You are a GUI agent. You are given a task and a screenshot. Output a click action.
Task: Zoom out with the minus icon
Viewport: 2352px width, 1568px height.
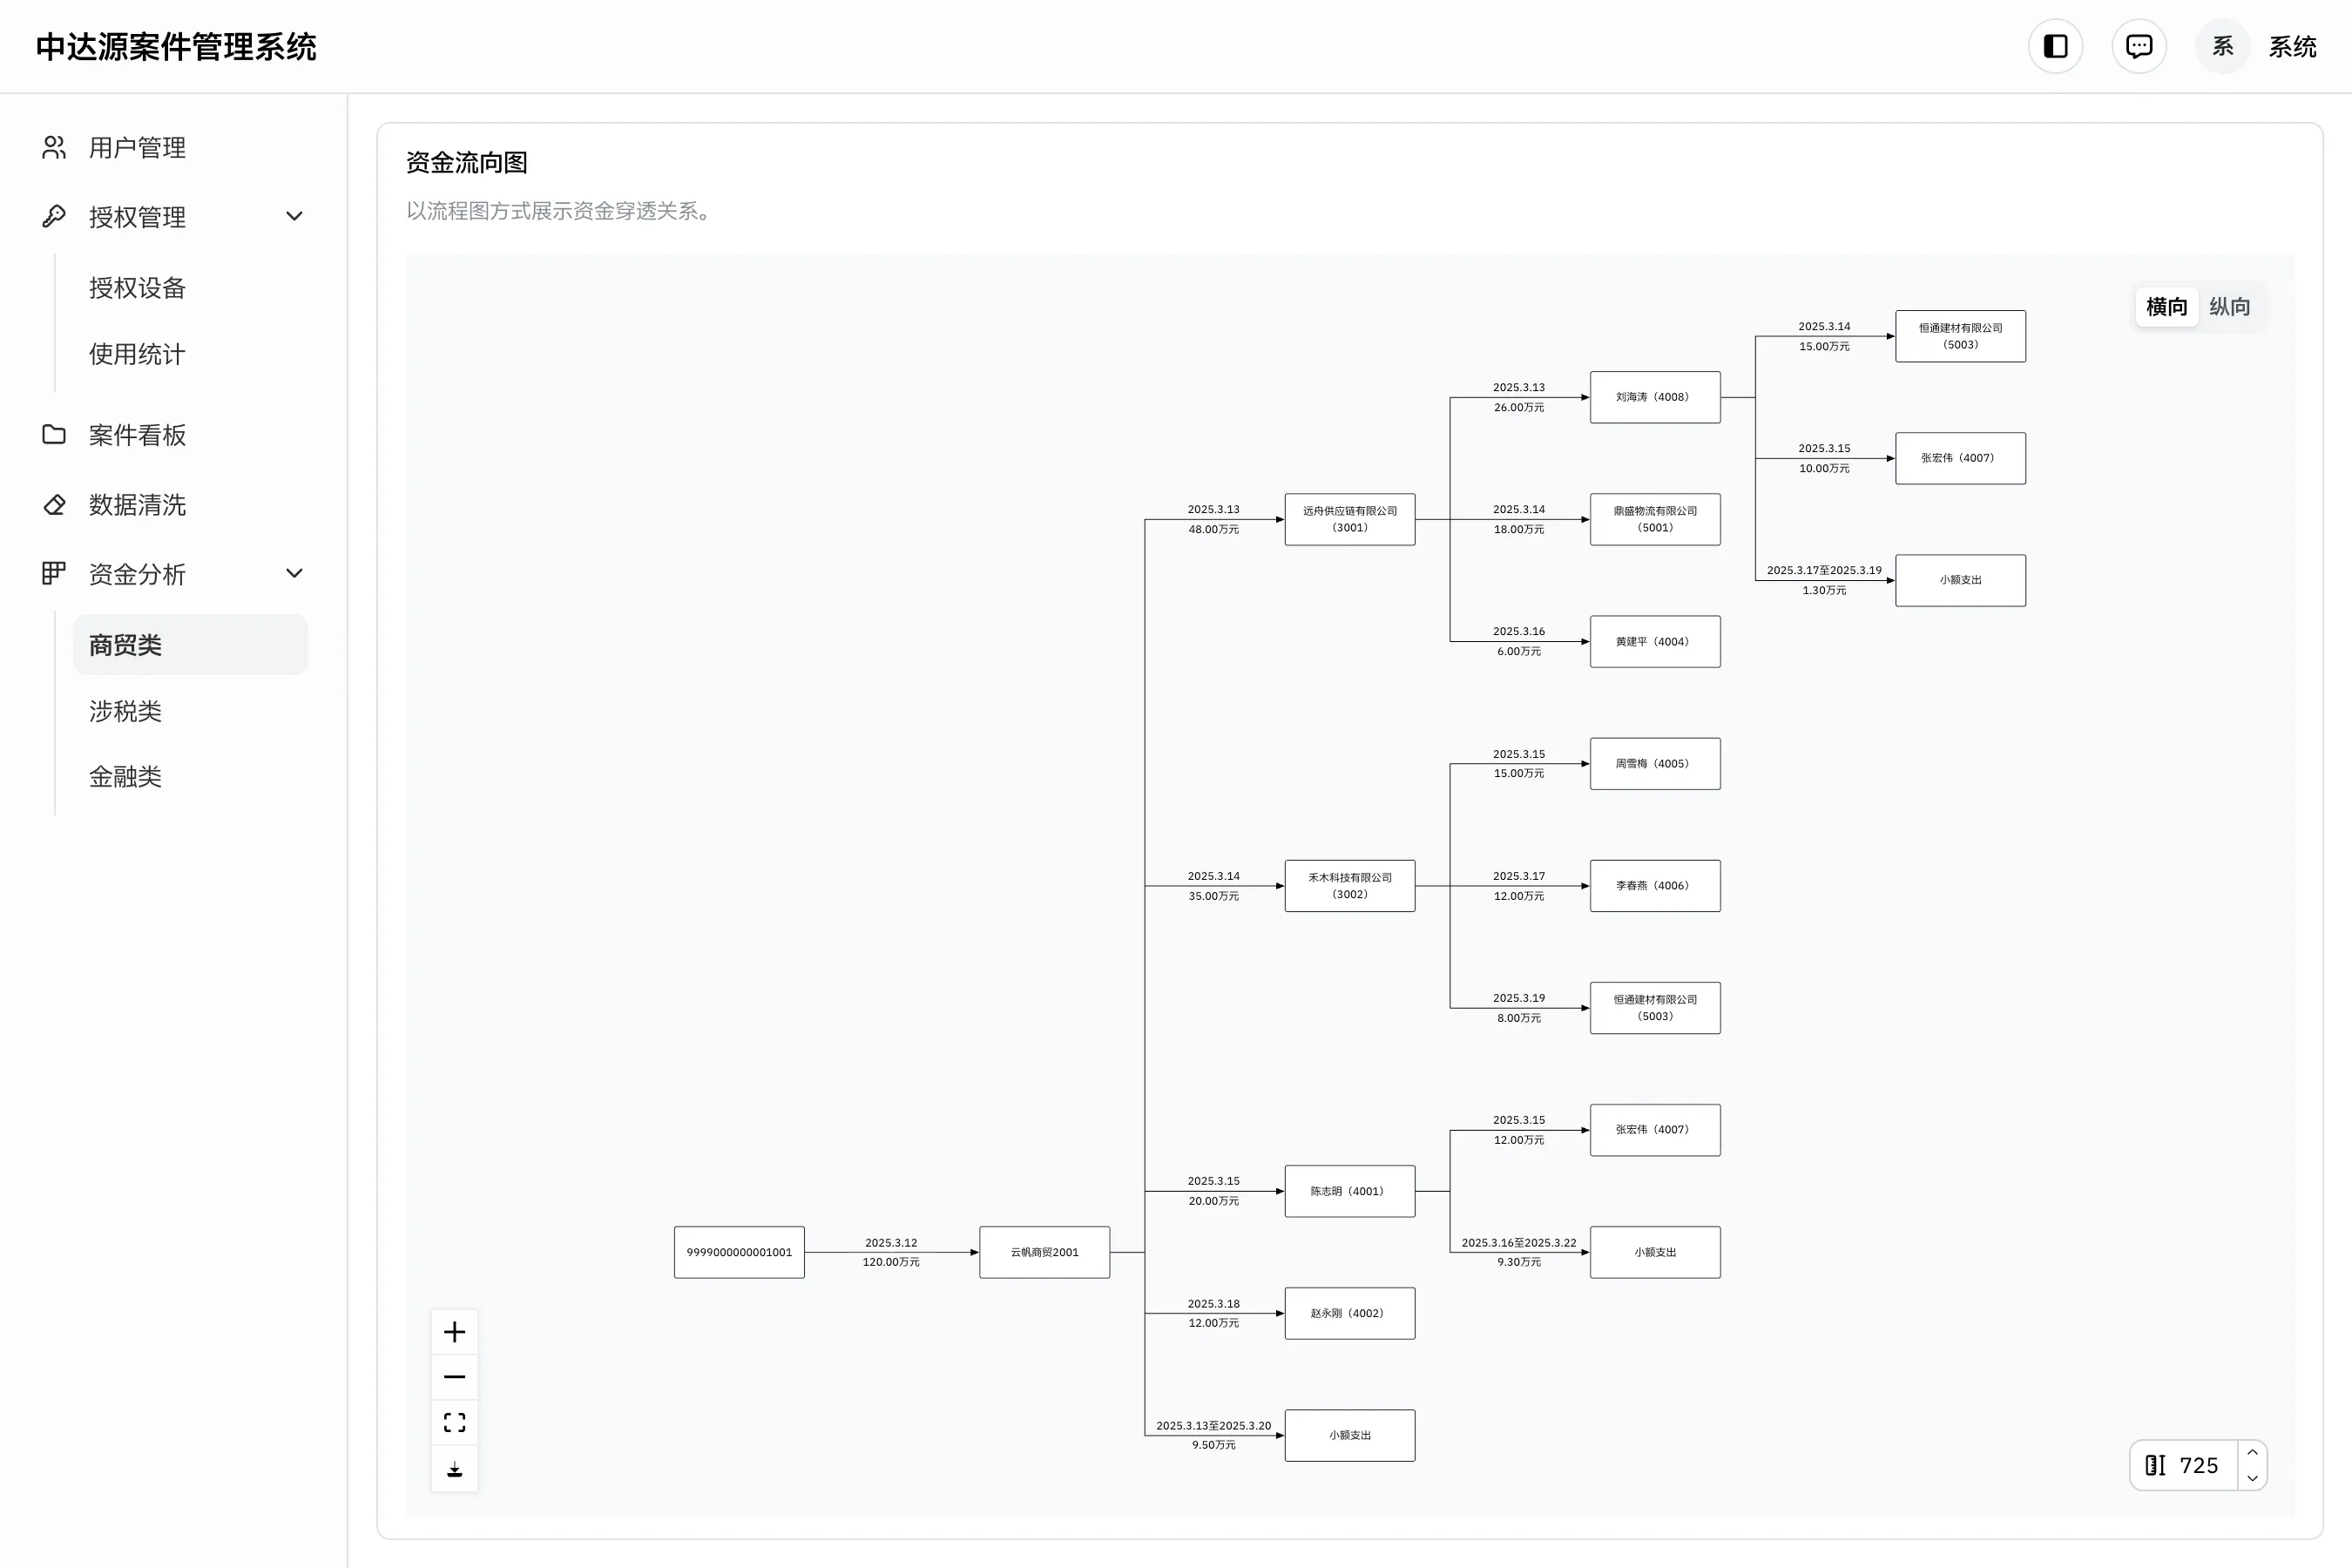click(x=454, y=1377)
